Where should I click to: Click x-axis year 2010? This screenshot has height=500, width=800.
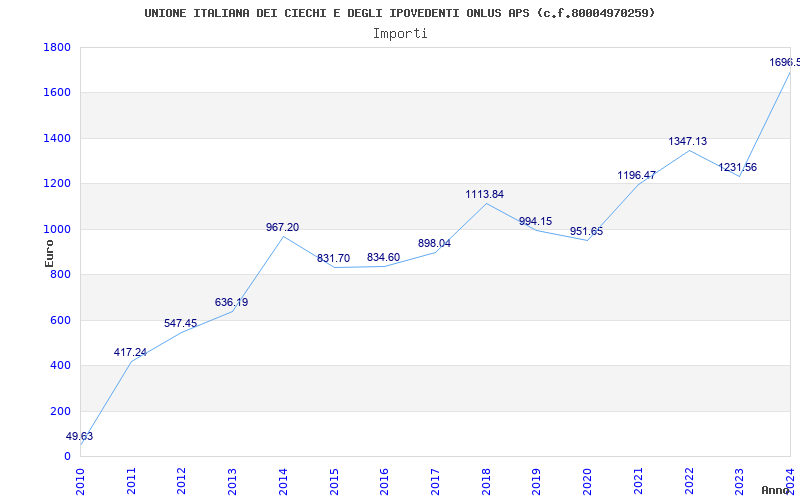80,481
